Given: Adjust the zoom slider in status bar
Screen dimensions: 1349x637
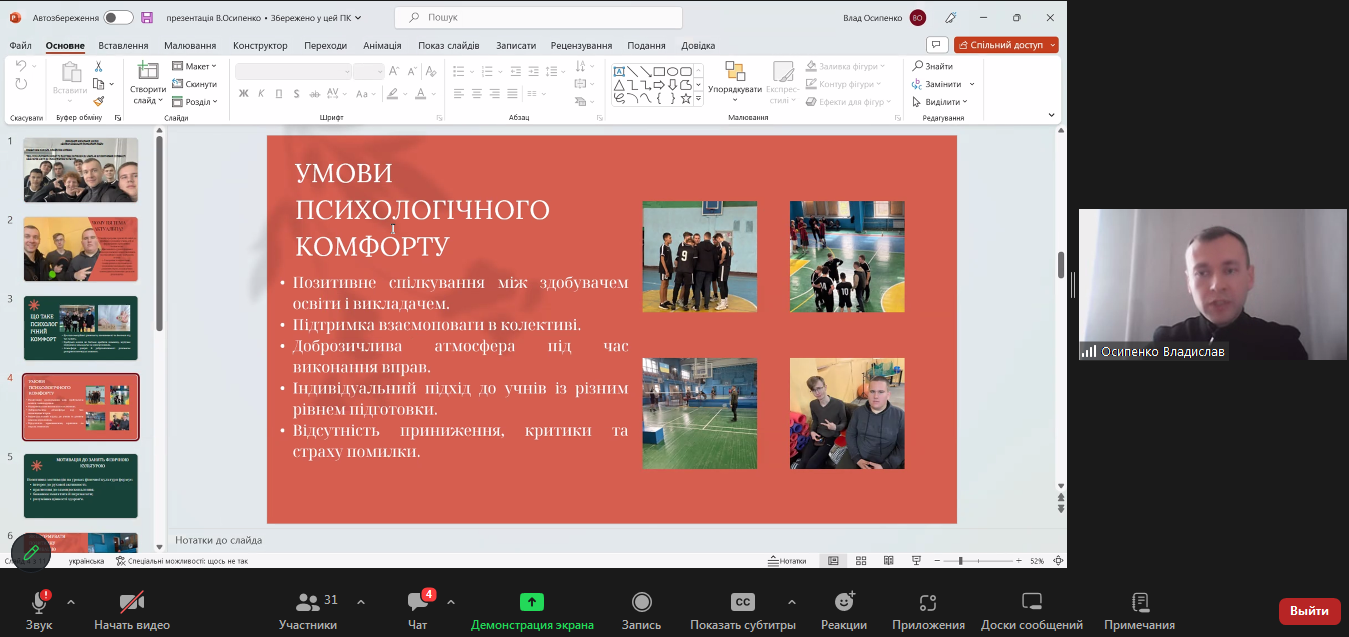Looking at the screenshot, I should 960,561.
